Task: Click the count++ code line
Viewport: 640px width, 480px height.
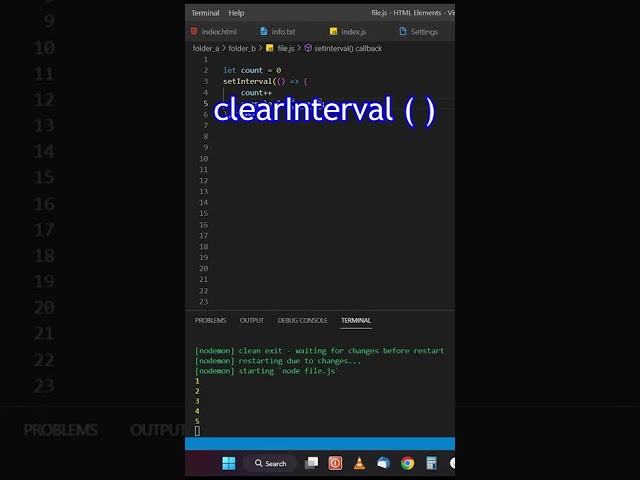Action: tap(256, 93)
